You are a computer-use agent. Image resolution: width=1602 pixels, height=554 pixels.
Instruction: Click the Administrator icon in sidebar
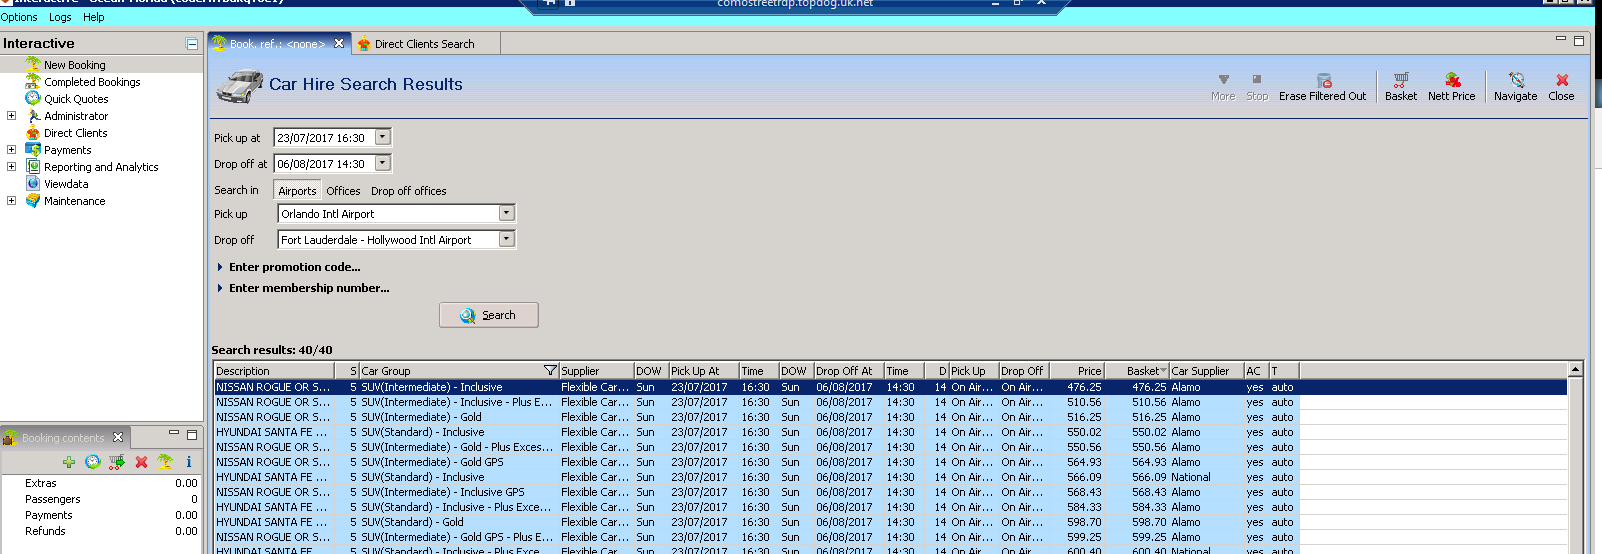(33, 115)
